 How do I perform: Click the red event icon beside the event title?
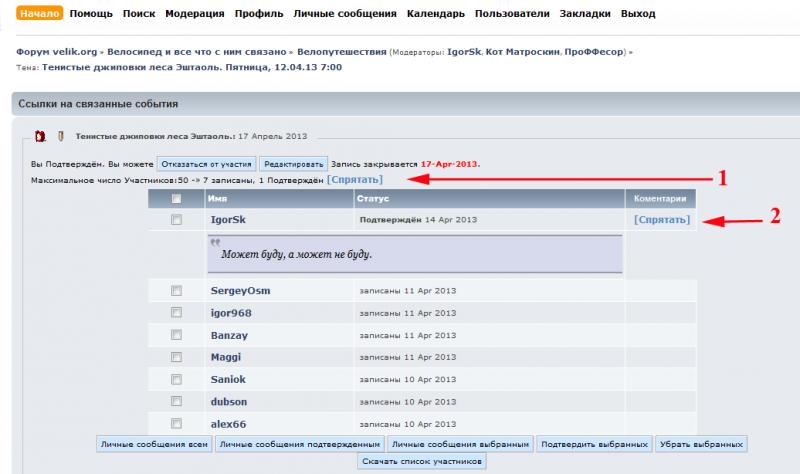[x=41, y=136]
